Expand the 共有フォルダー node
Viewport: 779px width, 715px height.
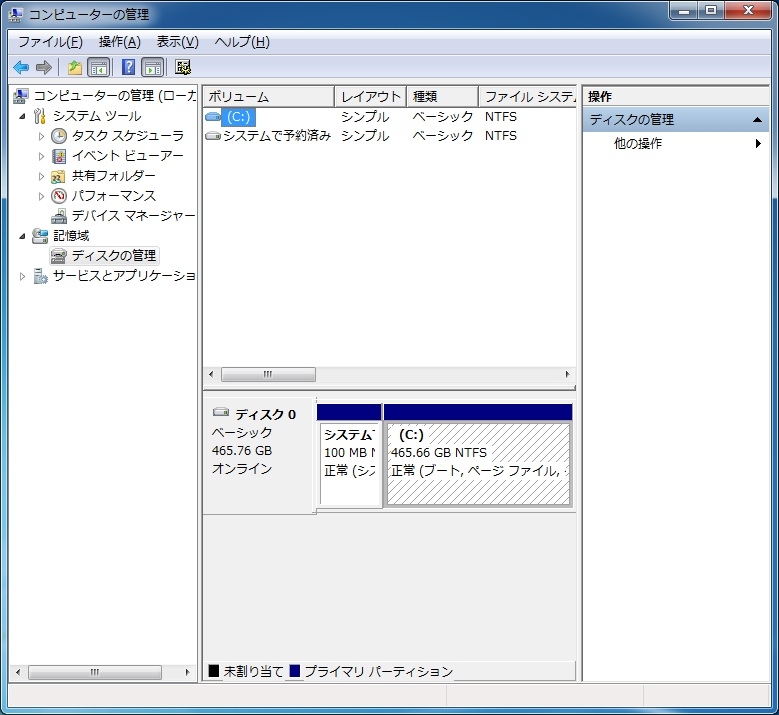click(x=41, y=176)
